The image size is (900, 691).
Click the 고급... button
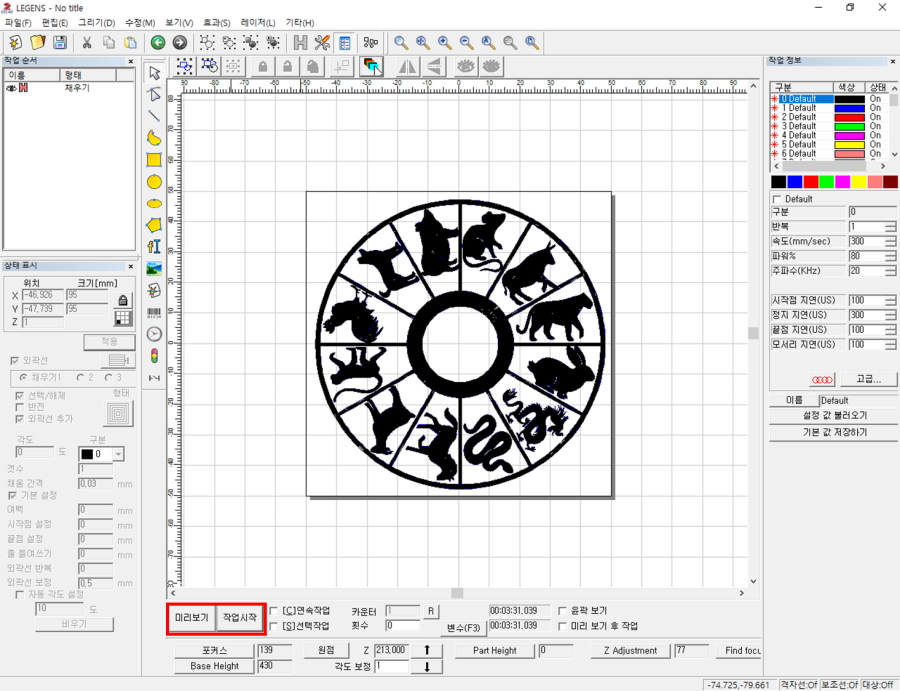tap(868, 379)
